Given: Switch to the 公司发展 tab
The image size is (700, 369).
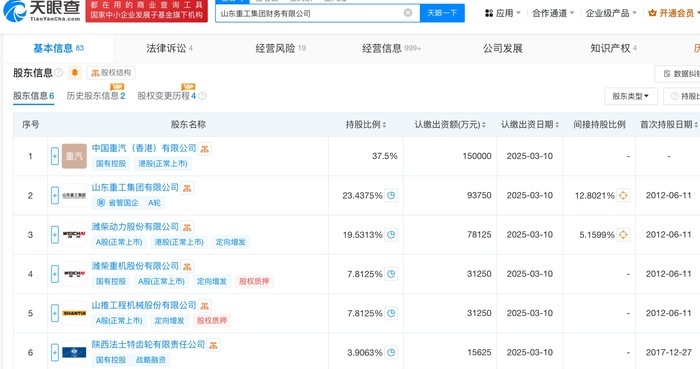Looking at the screenshot, I should click(503, 48).
